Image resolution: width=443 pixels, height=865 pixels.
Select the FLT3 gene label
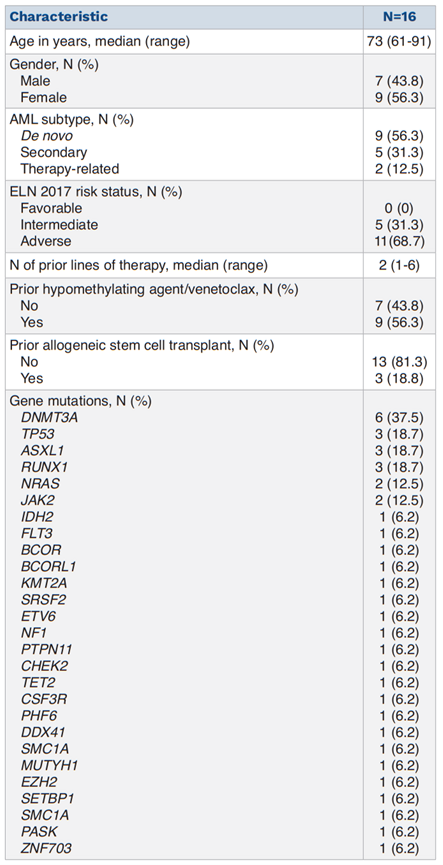tap(36, 535)
